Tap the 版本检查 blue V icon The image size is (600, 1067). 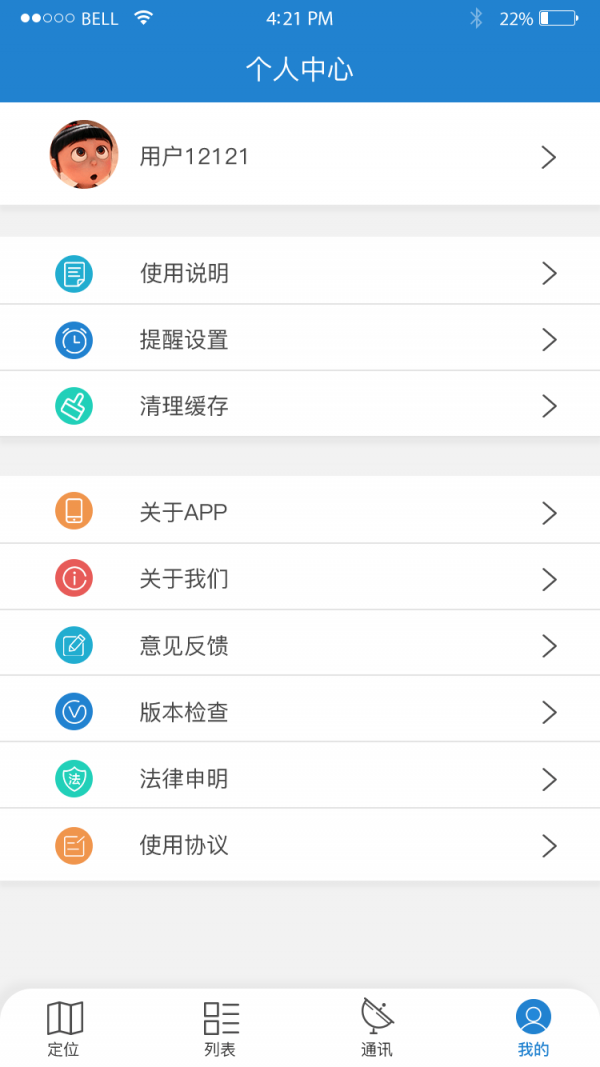74,712
